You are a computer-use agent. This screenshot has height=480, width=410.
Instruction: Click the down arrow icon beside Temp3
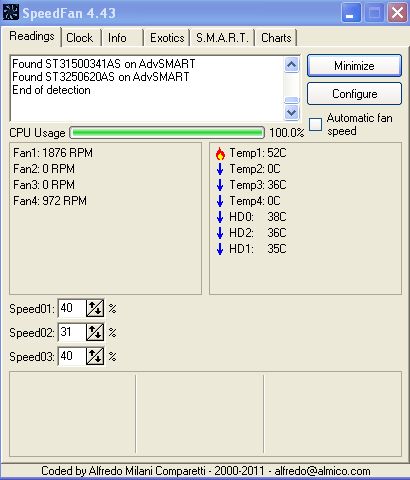(x=220, y=185)
